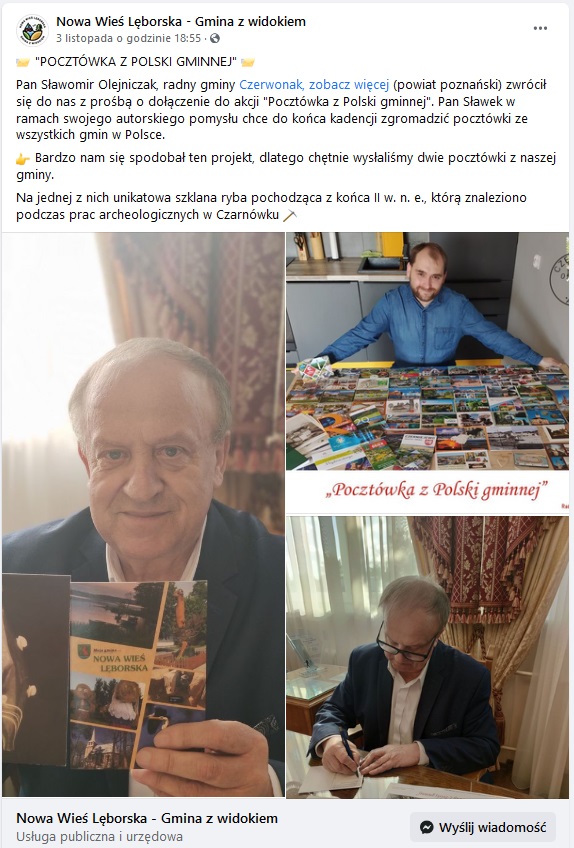The width and height of the screenshot is (574, 848).
Task: Click the Usługa publiczna i urzędowa category
Action: tap(100, 836)
